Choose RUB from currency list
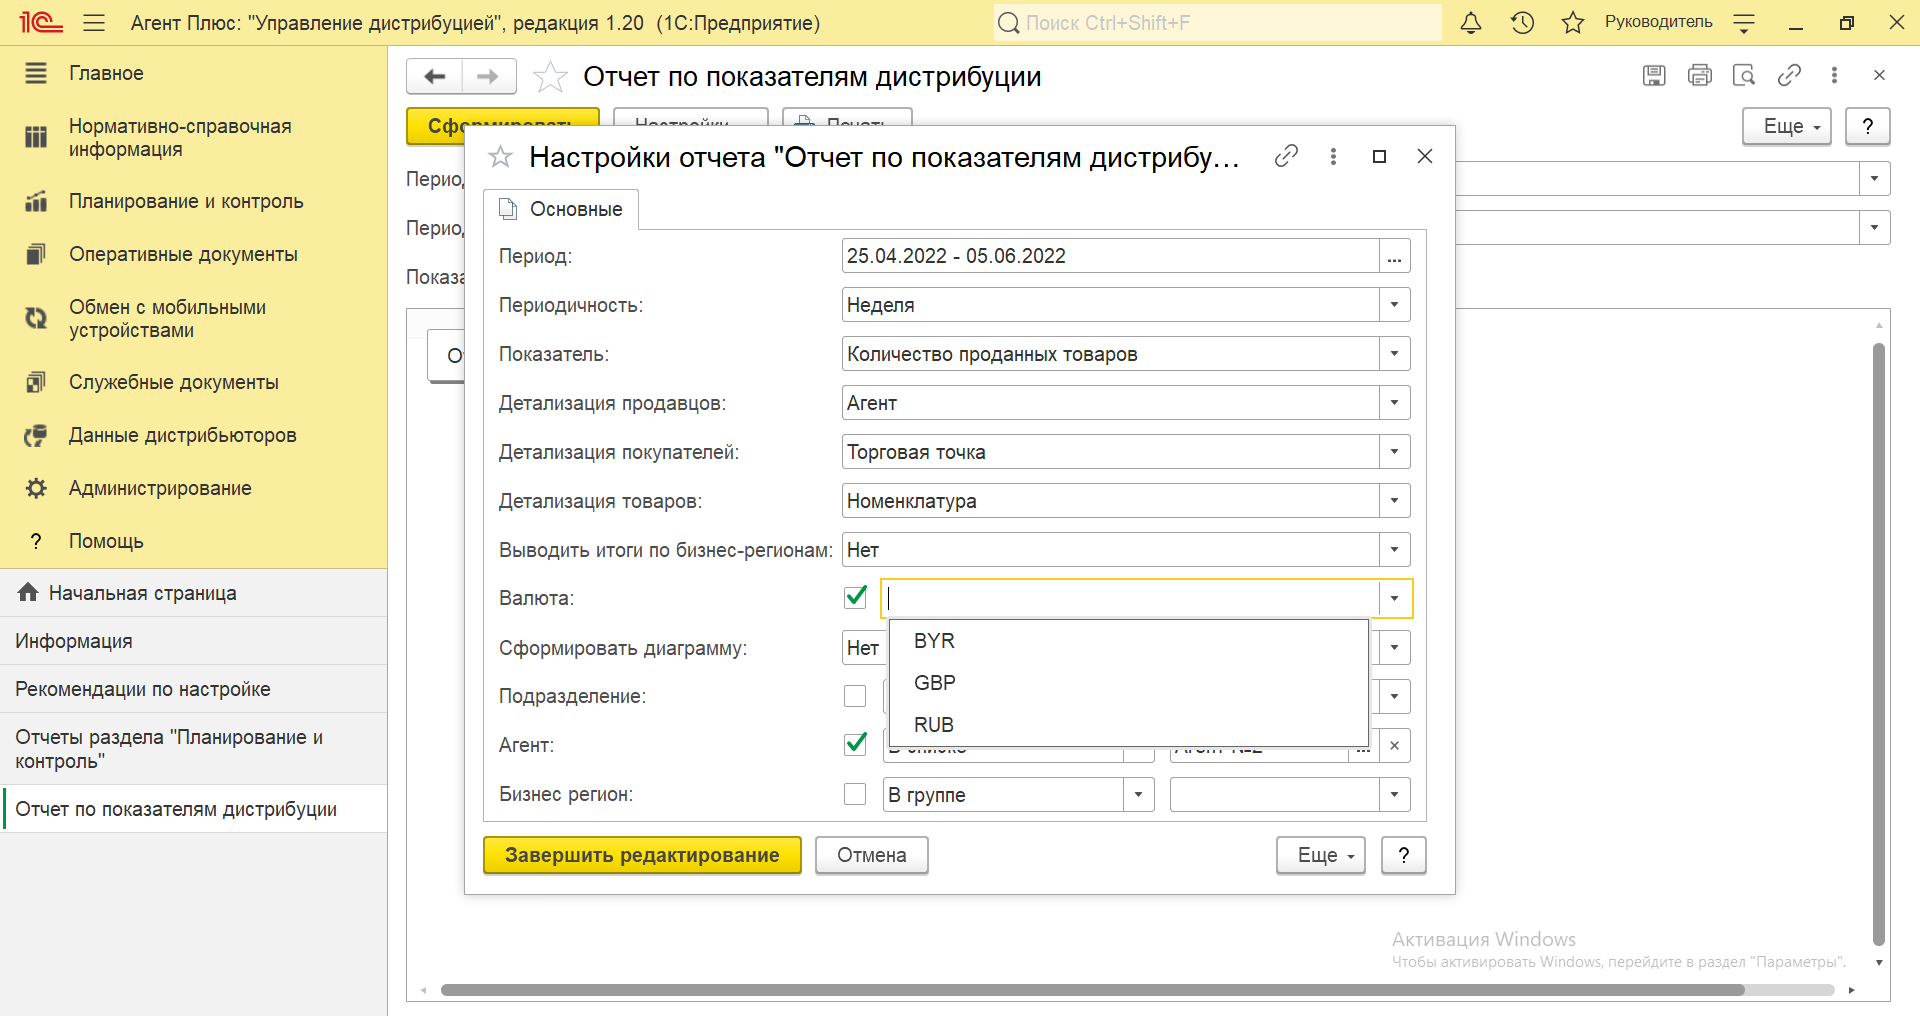The height and width of the screenshot is (1016, 1920). [x=1128, y=725]
